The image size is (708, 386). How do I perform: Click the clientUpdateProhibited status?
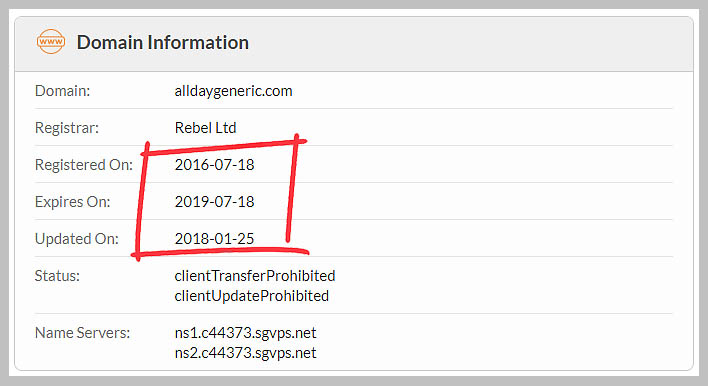coord(252,296)
